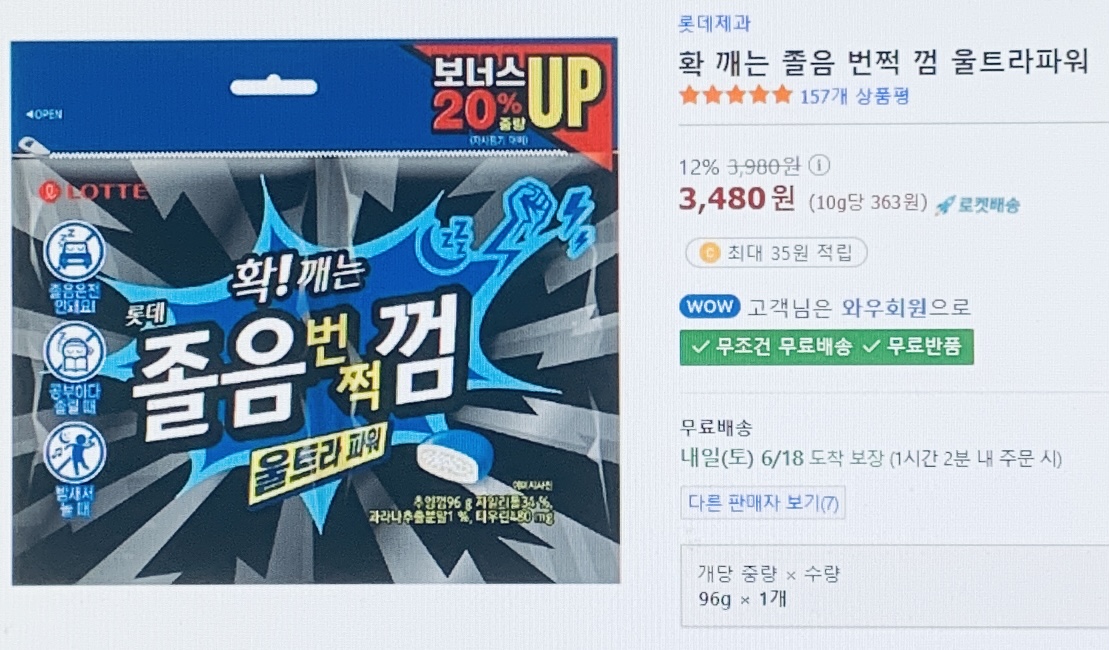Click the 무조건 무료배송 checkmark label
Screen dimensions: 1109x650
772,347
